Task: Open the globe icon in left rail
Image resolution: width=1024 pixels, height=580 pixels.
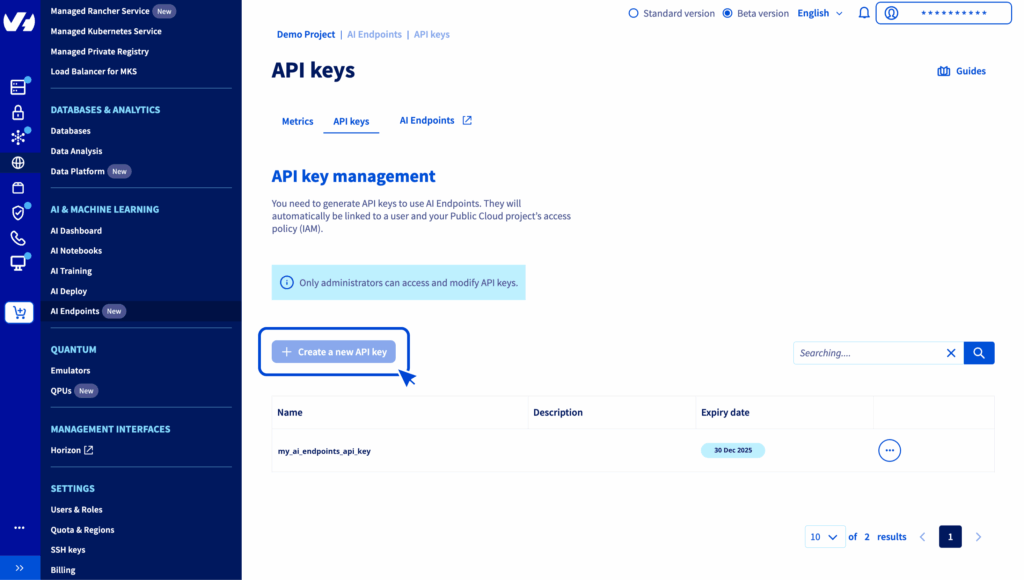Action: coord(18,162)
